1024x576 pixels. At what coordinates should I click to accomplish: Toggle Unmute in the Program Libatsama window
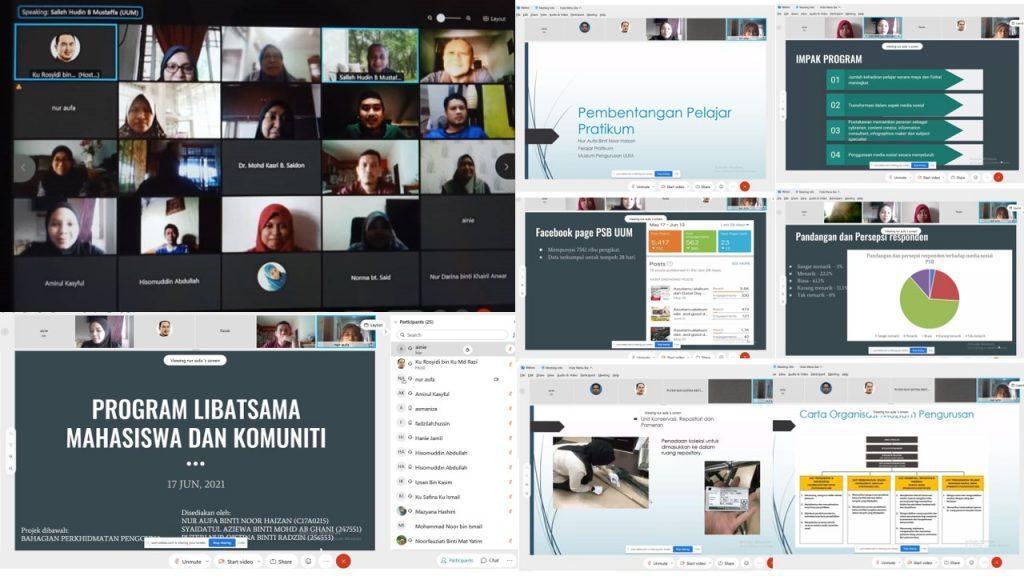click(188, 561)
